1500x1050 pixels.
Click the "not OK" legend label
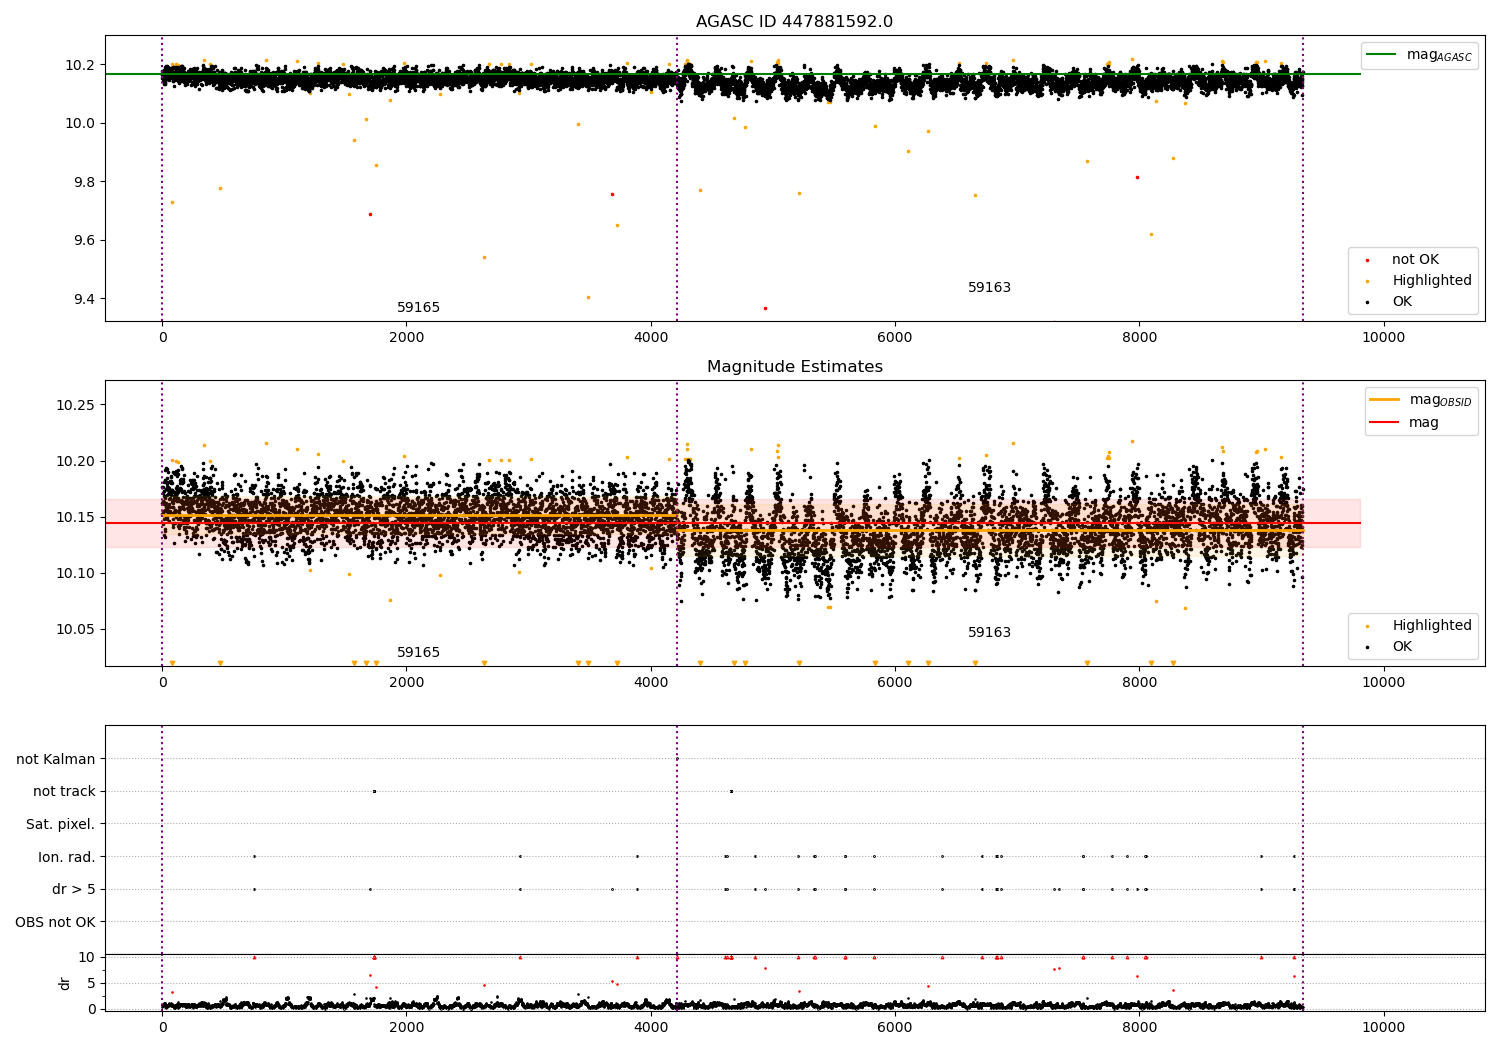pos(1415,260)
